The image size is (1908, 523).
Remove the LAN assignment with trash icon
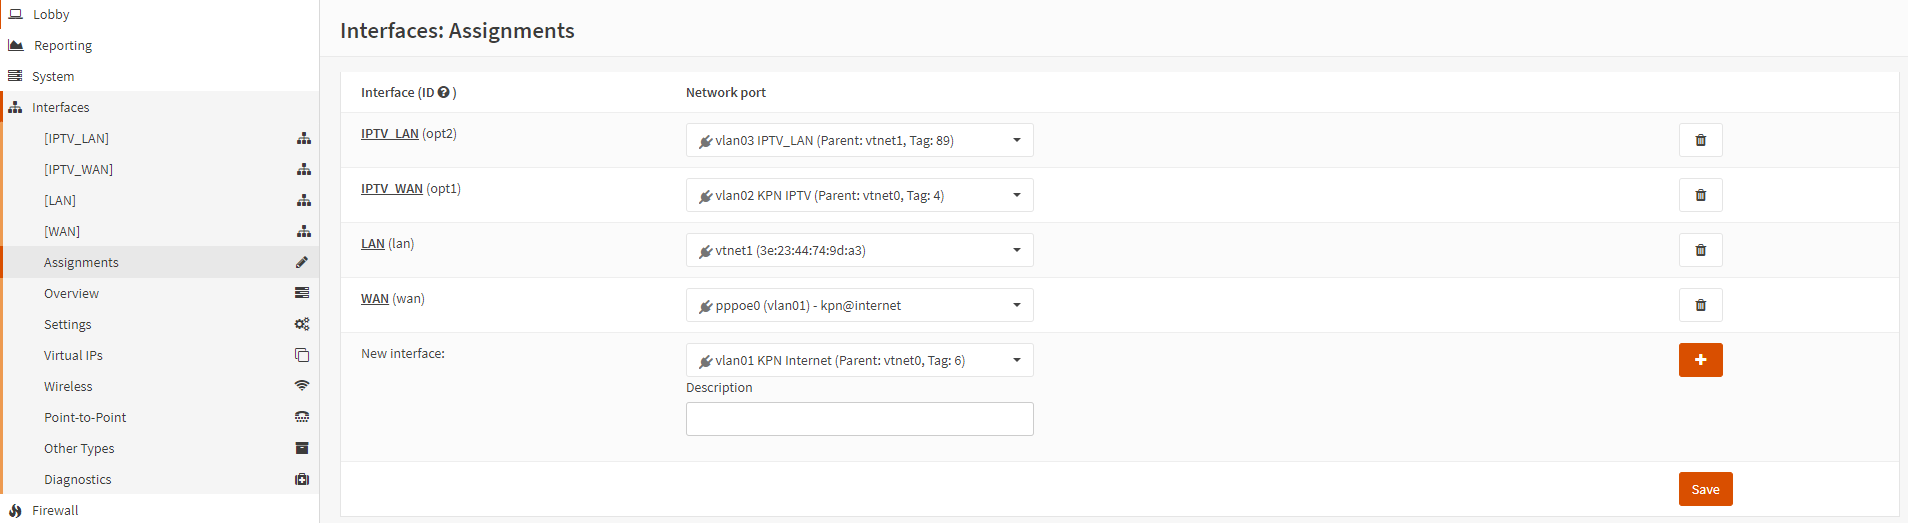coord(1700,250)
